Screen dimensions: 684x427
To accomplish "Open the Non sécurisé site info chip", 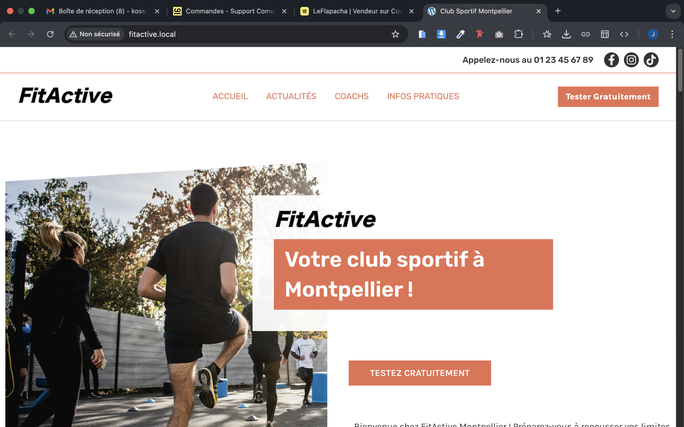I will pos(95,34).
